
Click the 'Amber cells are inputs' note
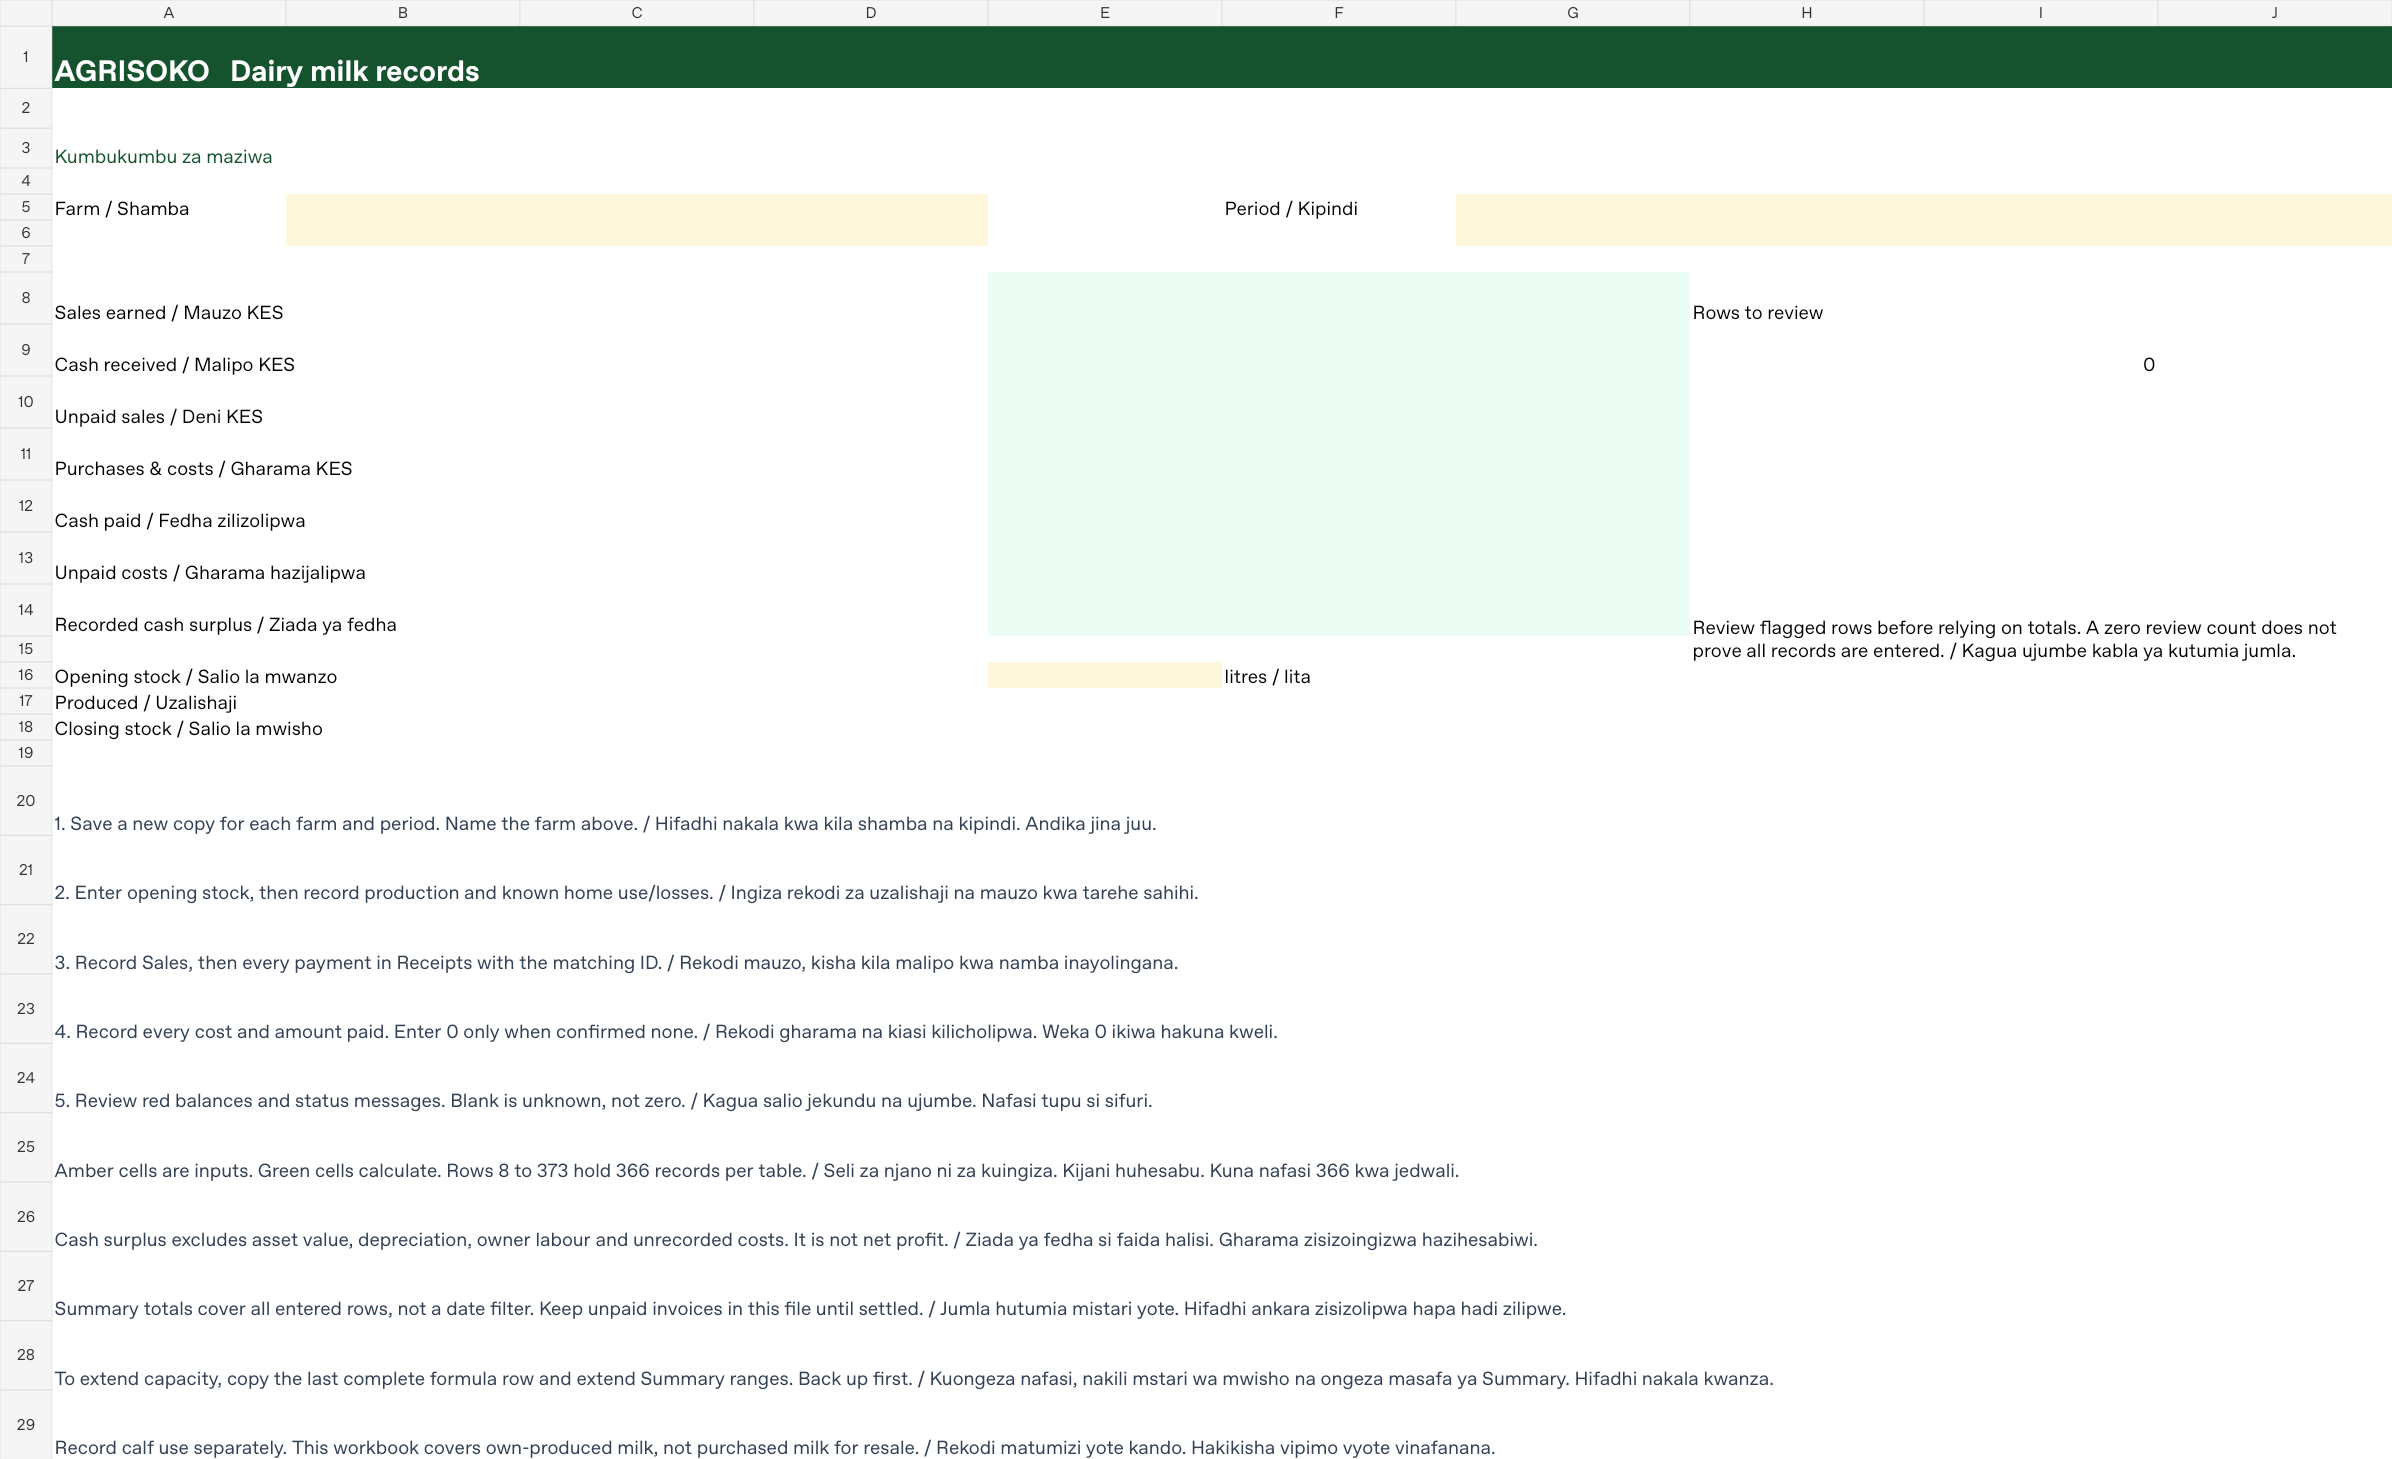(757, 1171)
